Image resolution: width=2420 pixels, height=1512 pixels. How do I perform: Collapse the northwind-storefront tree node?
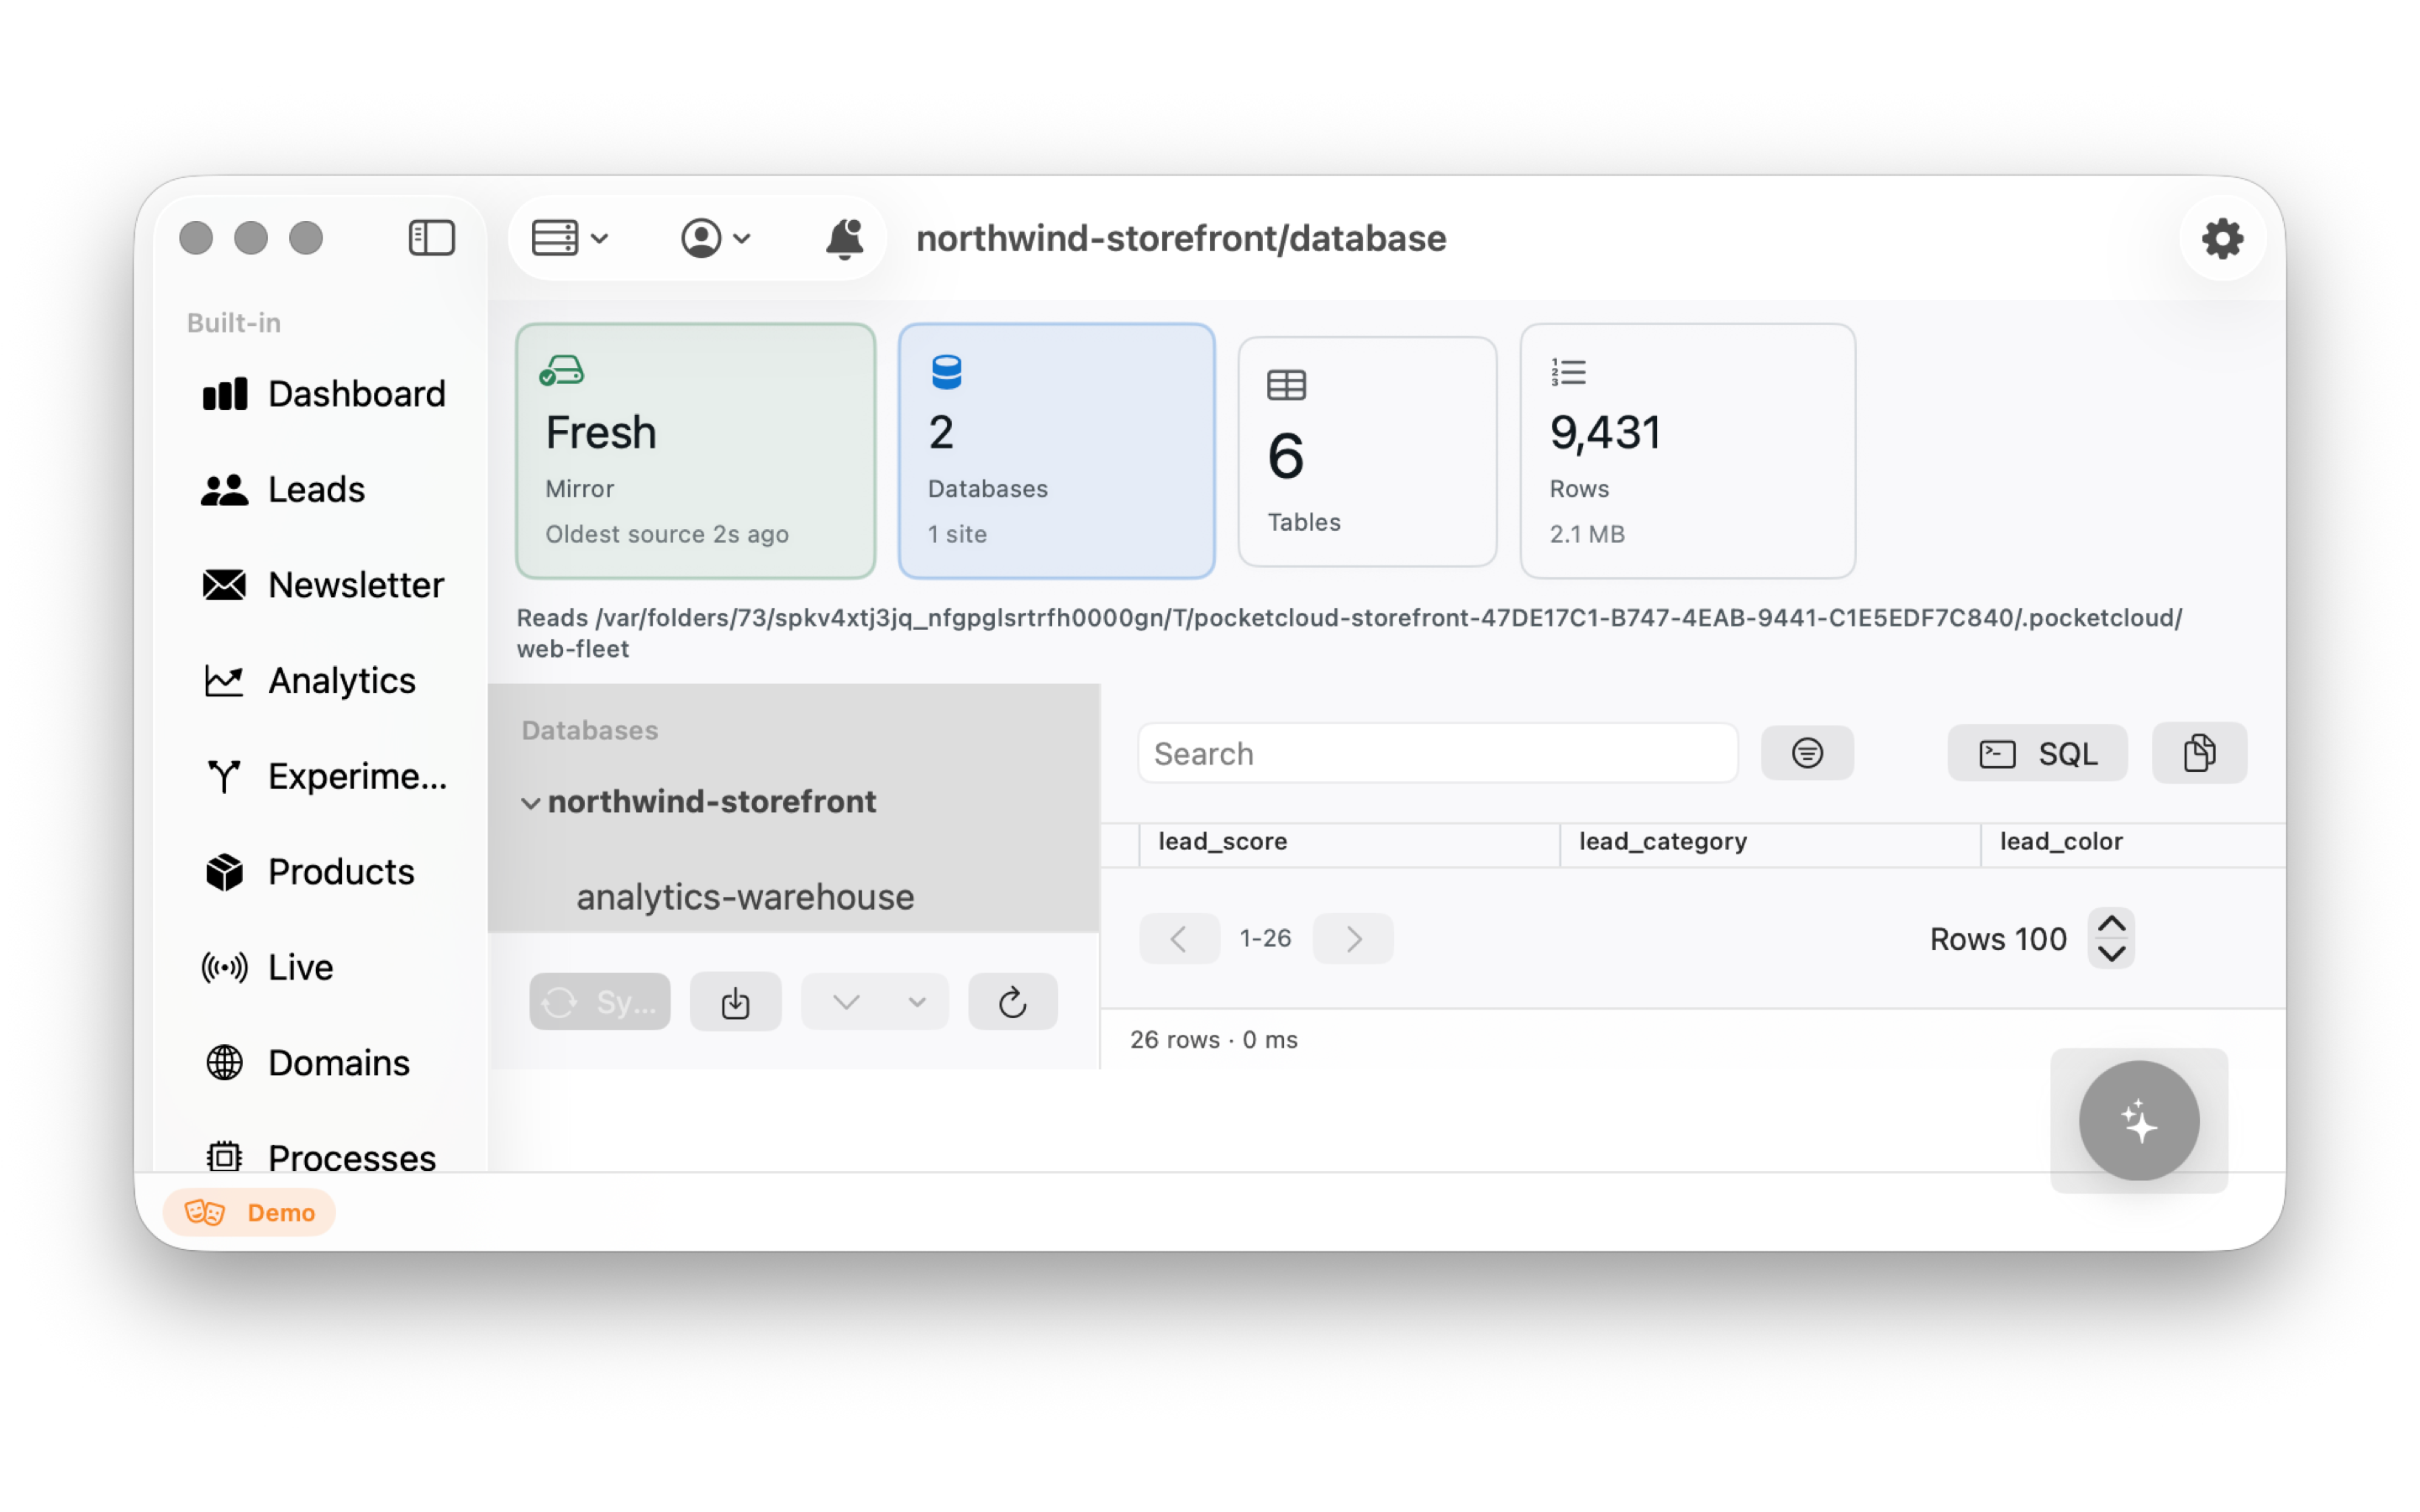[530, 802]
